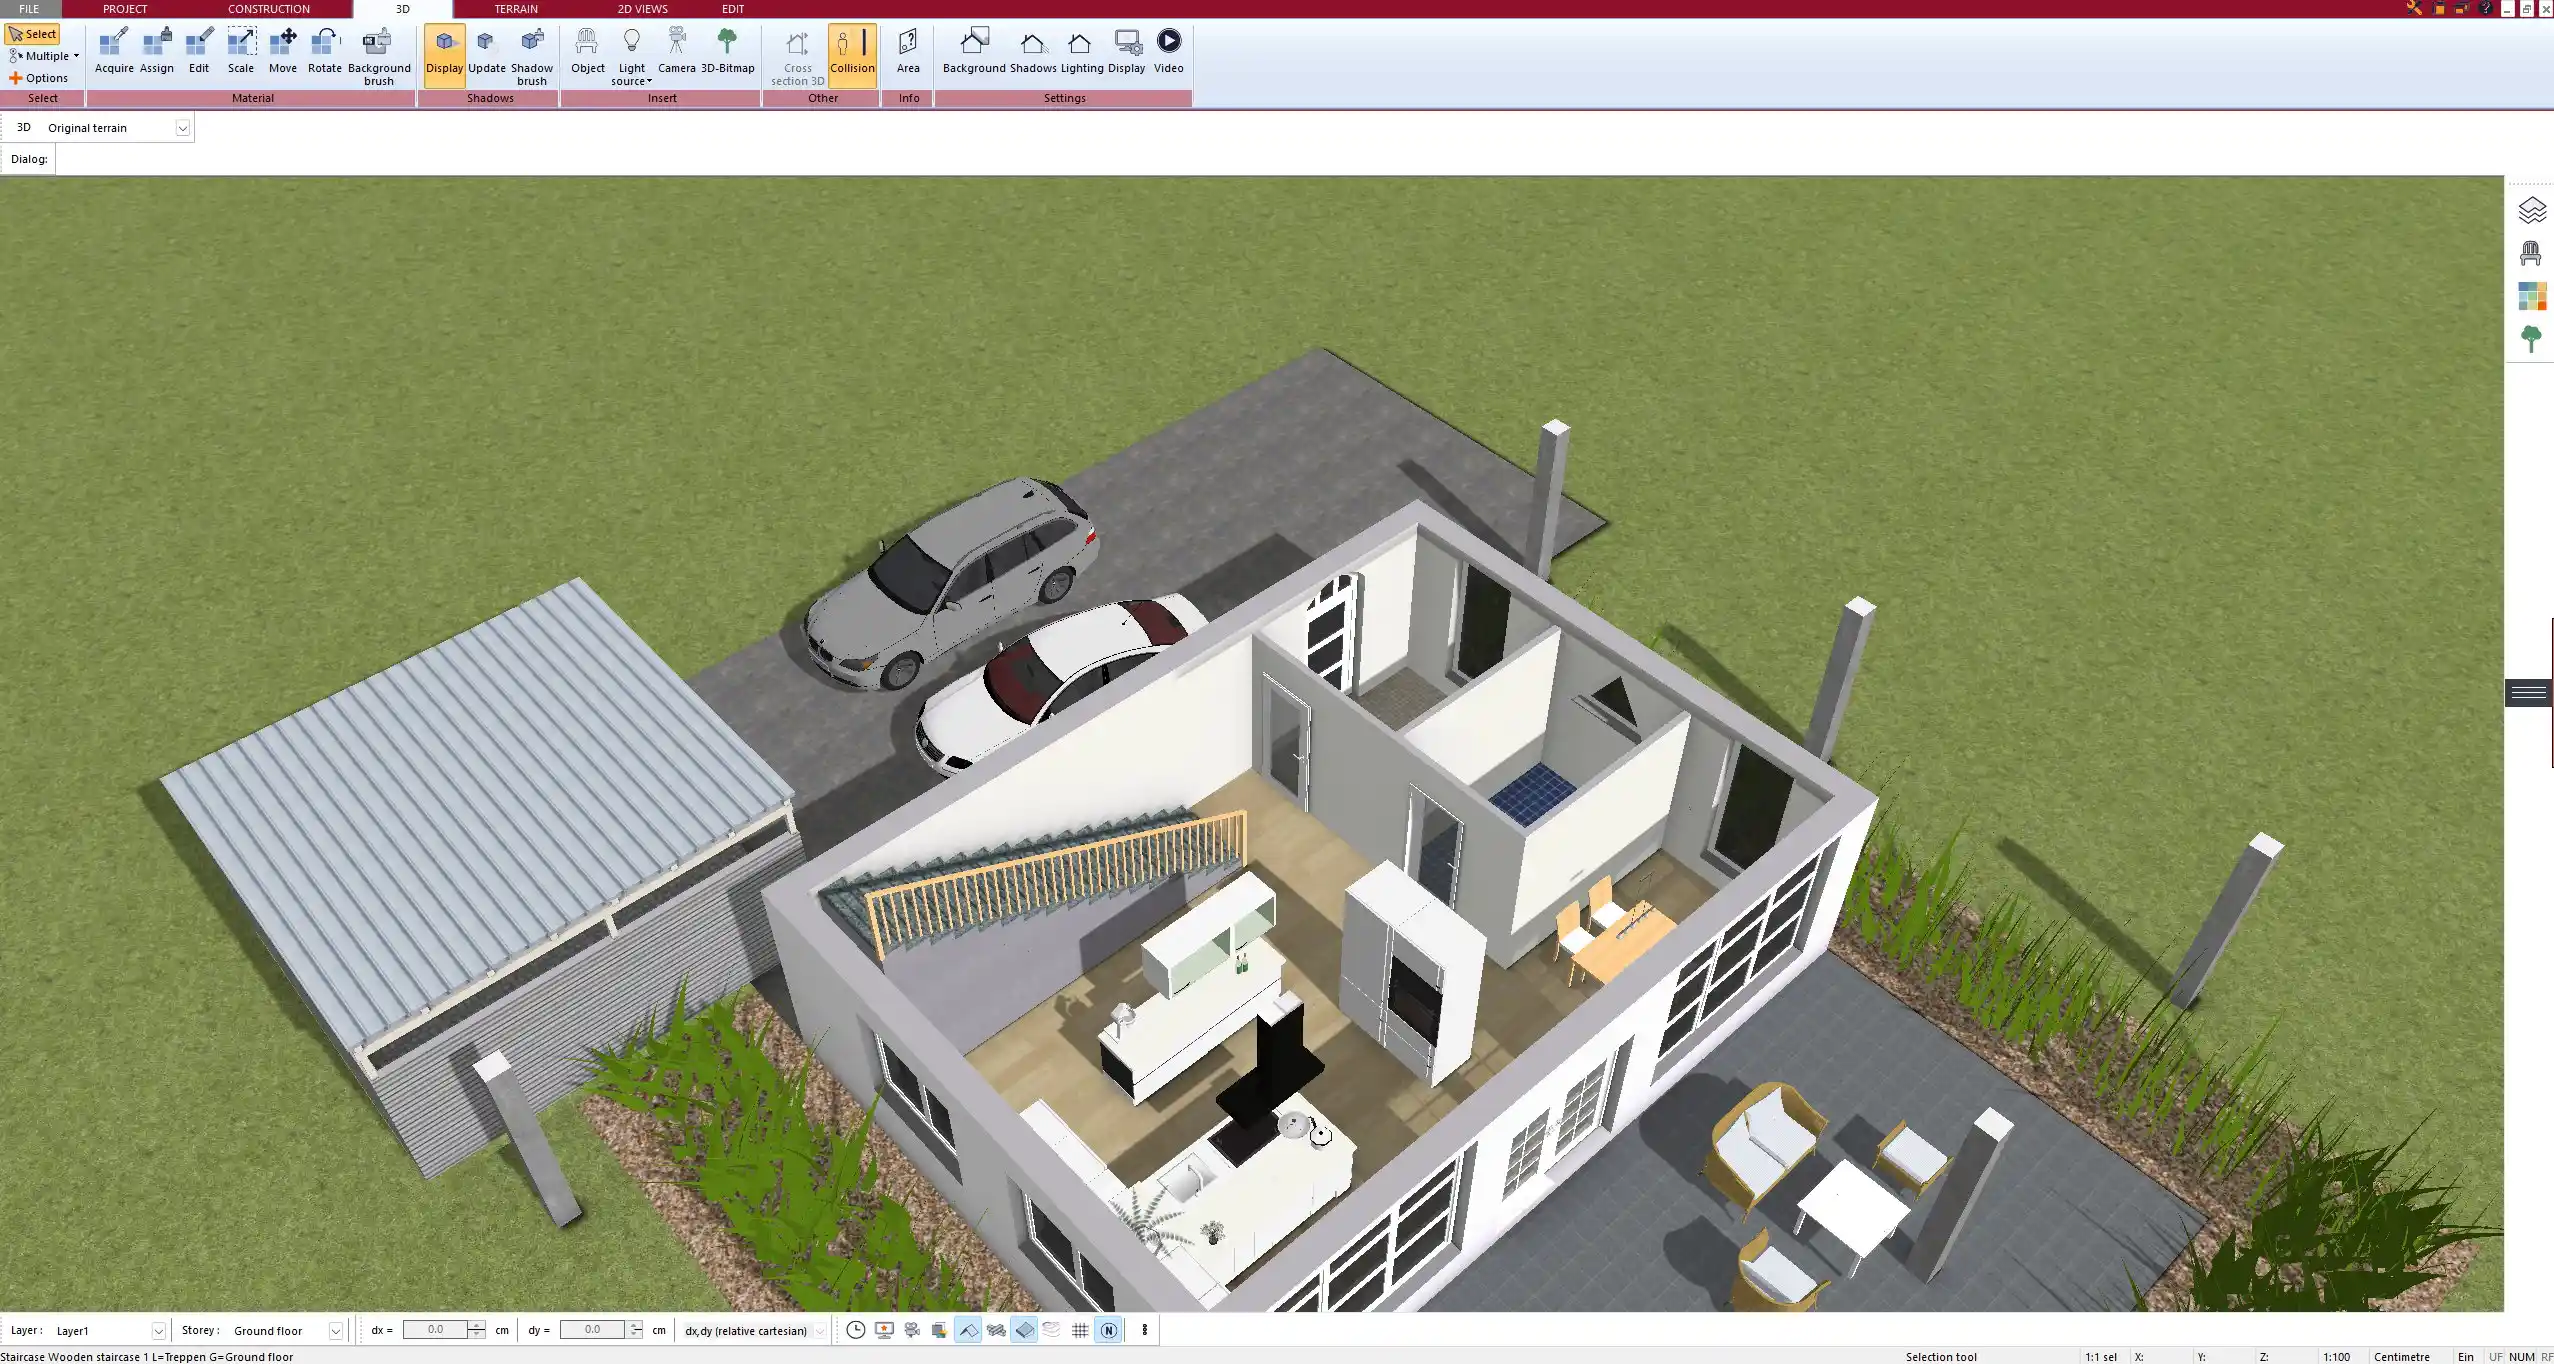The height and width of the screenshot is (1364, 2554).
Task: Click the sidebar expand handle bars
Action: (x=2529, y=693)
